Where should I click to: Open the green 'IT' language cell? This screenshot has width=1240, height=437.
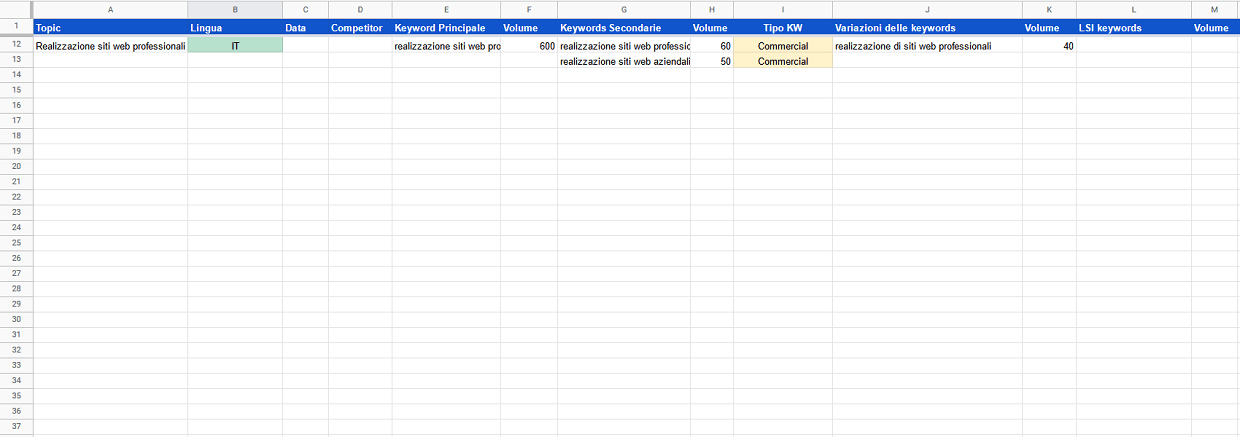tap(235, 46)
